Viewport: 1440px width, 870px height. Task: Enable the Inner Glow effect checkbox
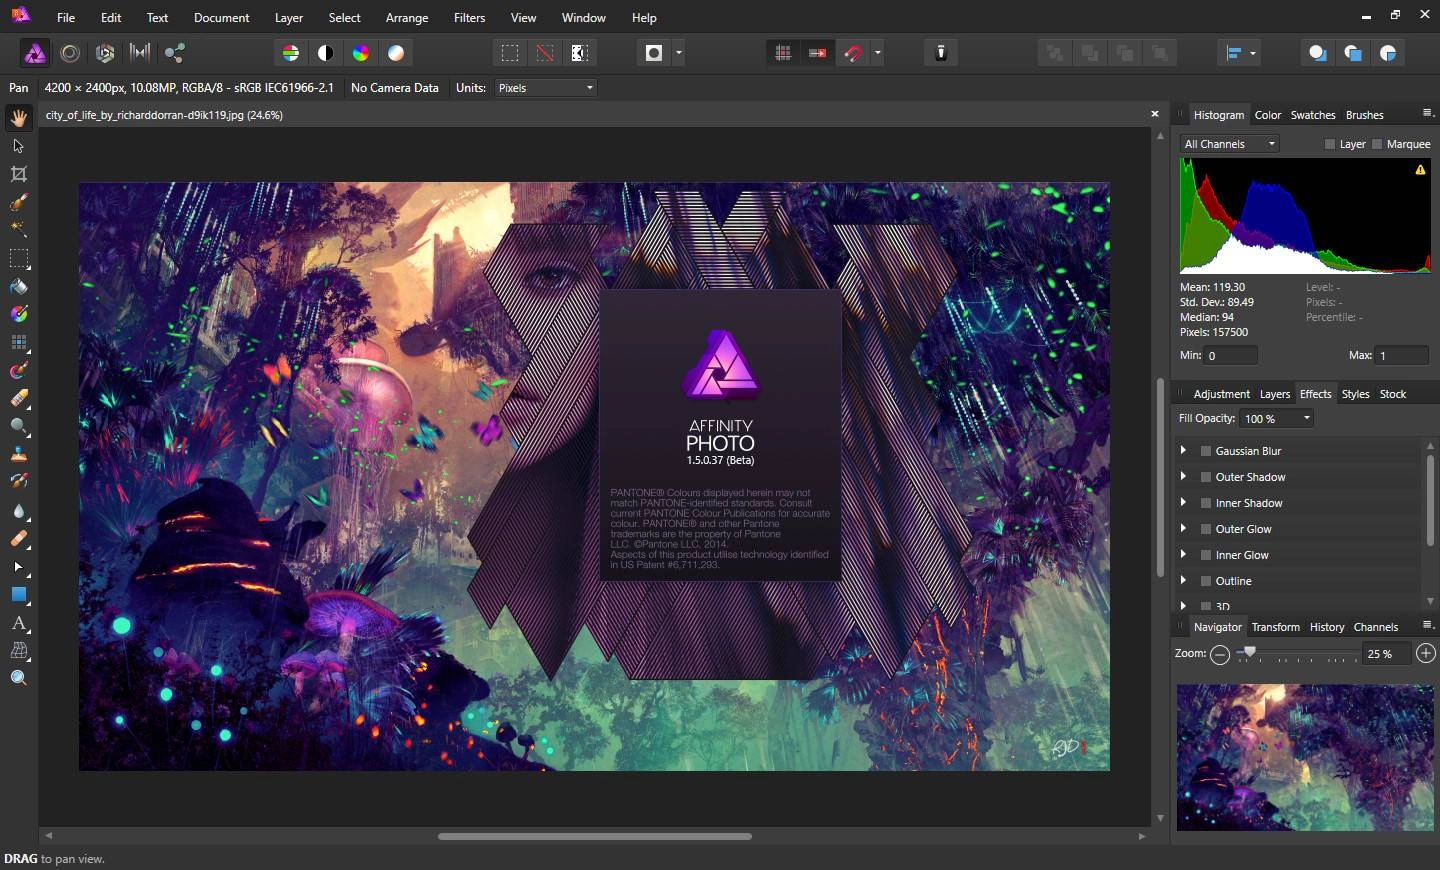[x=1206, y=555]
